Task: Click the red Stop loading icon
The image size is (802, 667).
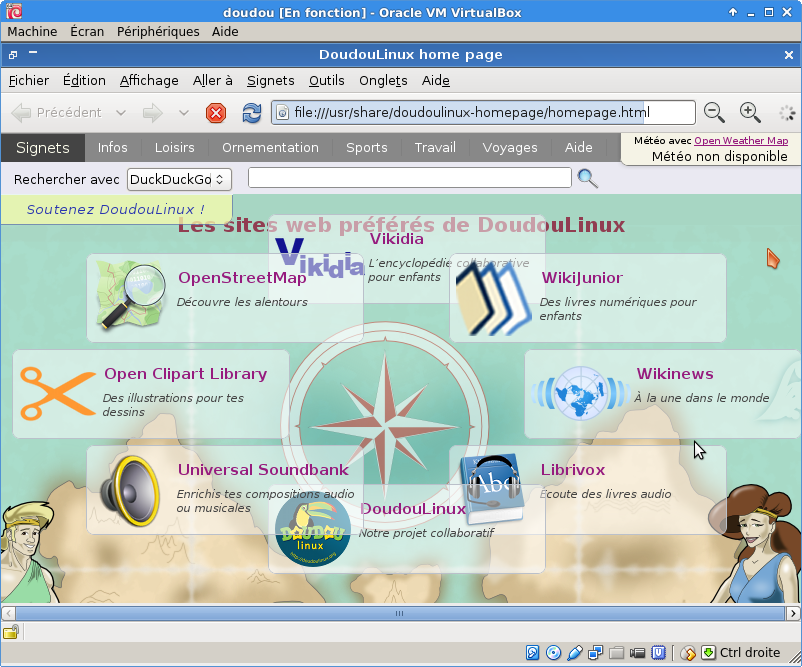Action: 216,113
